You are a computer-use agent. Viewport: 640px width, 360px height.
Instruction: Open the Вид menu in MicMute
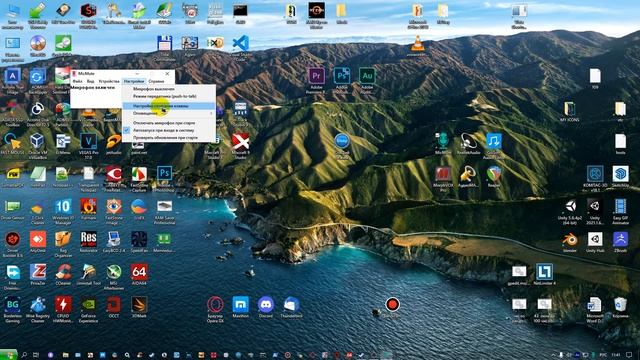point(90,81)
